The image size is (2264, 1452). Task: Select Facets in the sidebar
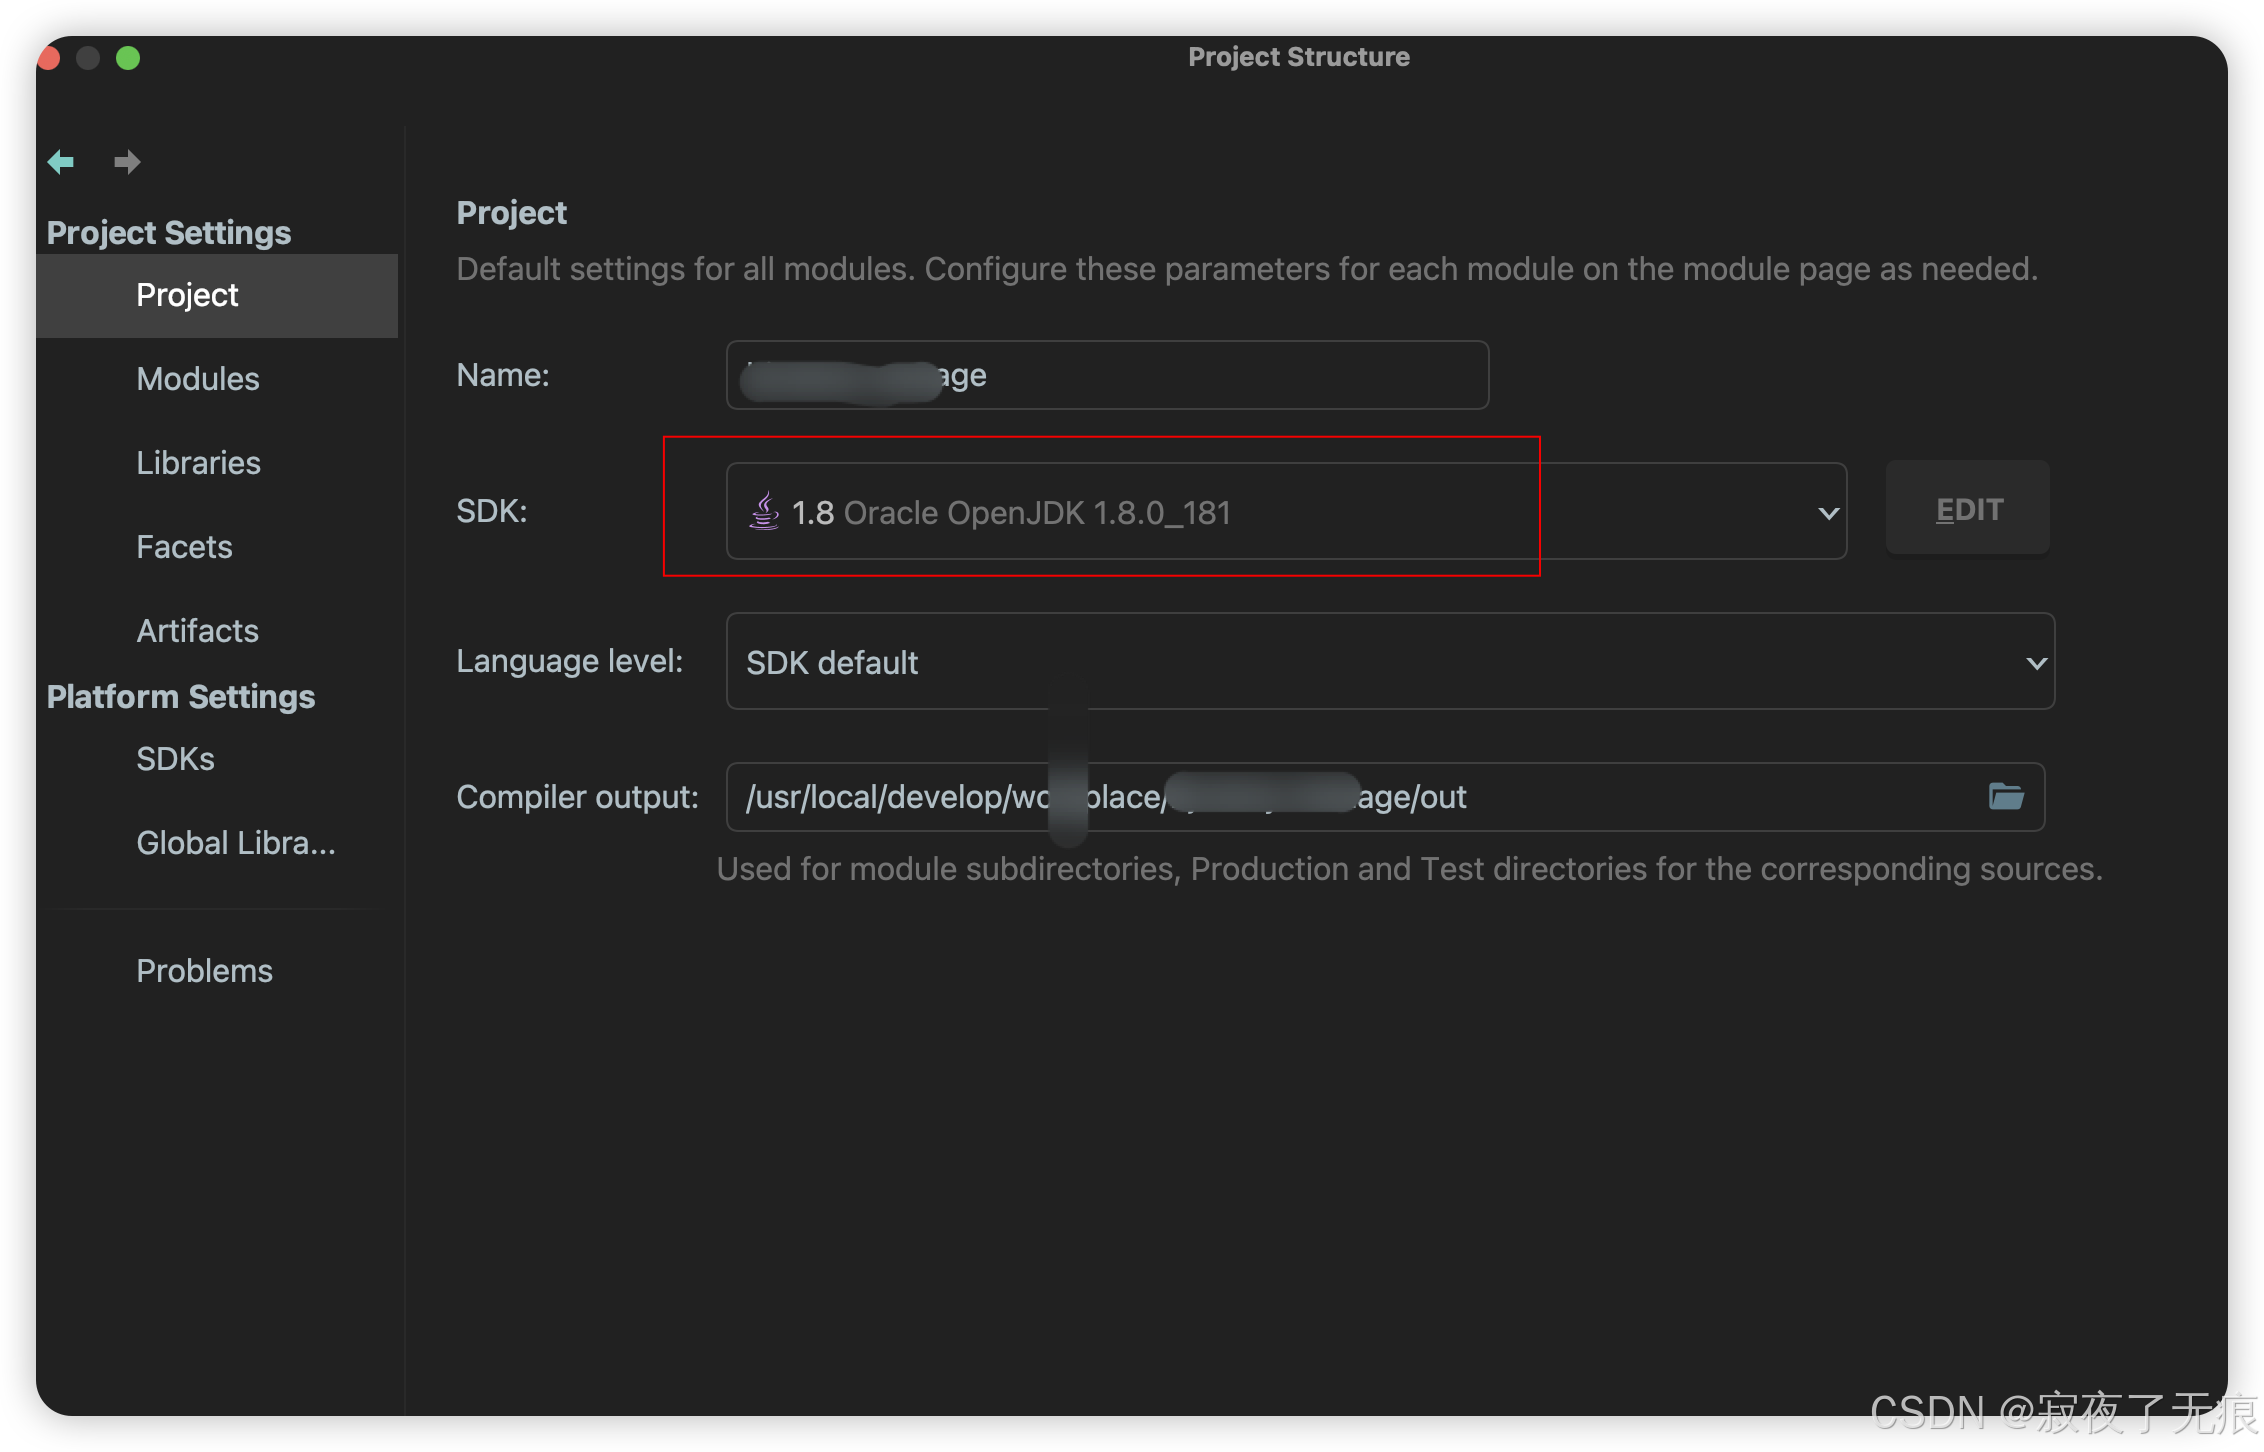coord(184,547)
